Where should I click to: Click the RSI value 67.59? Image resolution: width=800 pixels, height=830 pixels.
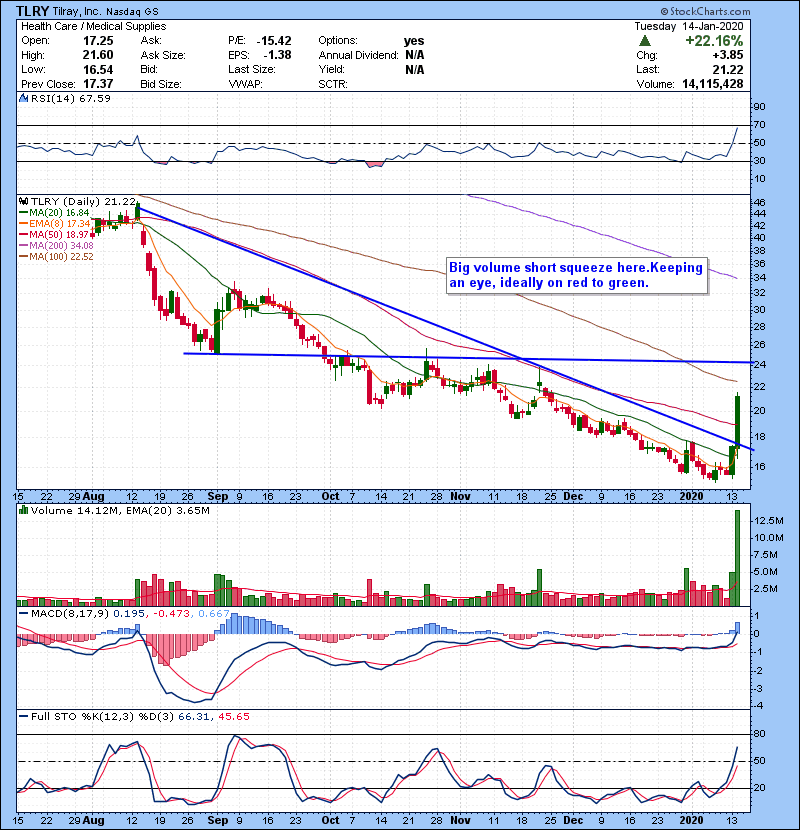point(93,98)
